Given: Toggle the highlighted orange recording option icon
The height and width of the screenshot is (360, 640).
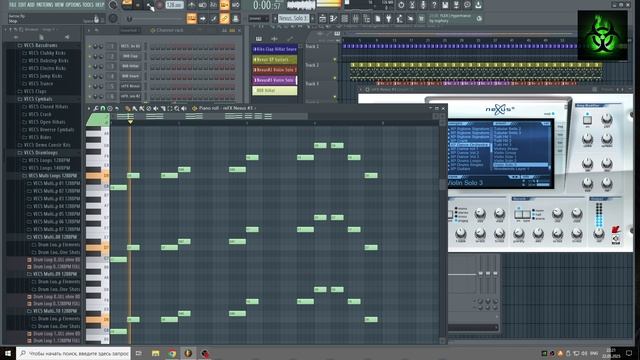Looking at the screenshot, I should pyautogui.click(x=224, y=5).
